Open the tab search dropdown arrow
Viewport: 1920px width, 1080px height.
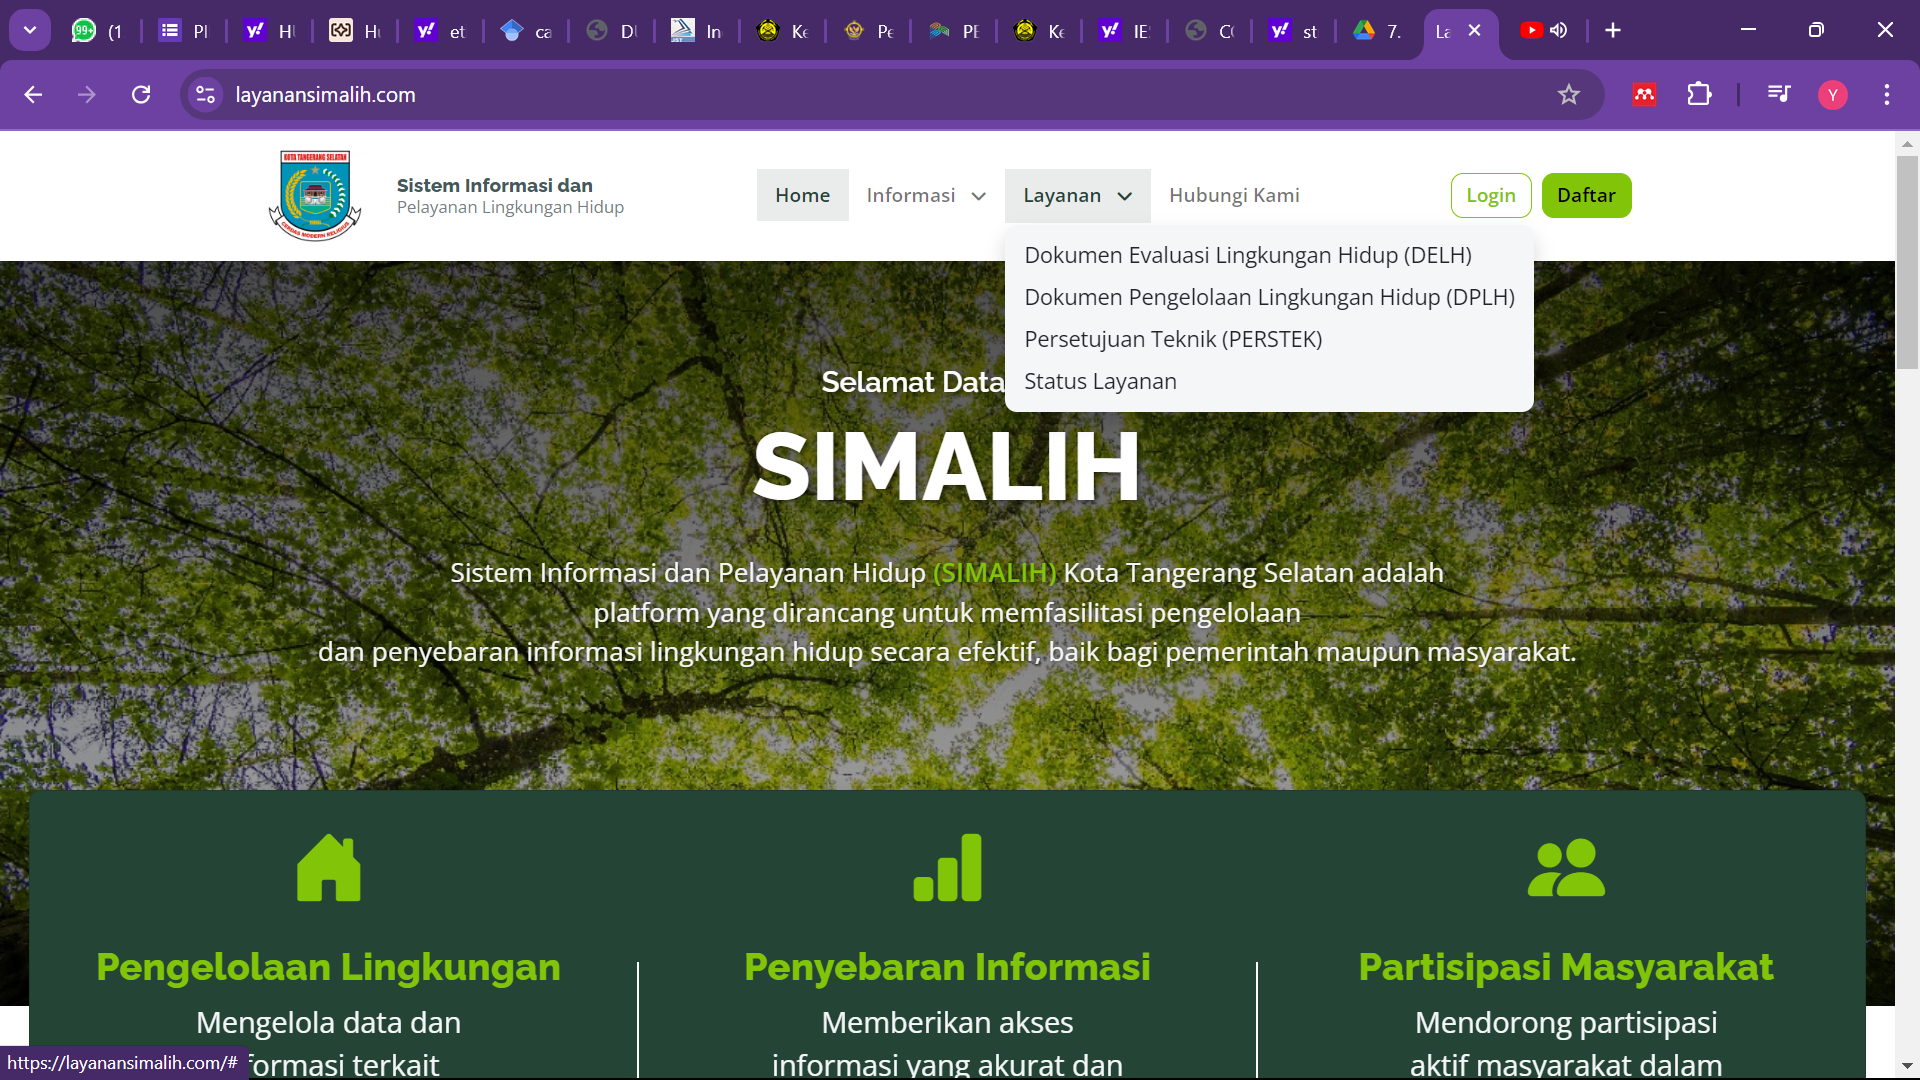point(30,30)
